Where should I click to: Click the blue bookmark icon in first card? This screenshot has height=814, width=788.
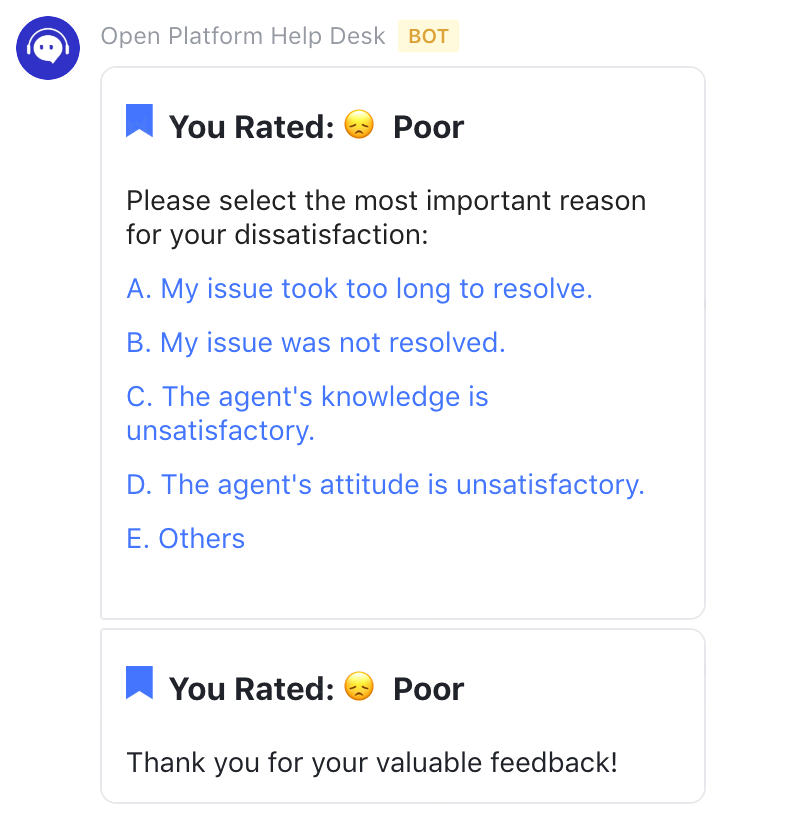139,121
